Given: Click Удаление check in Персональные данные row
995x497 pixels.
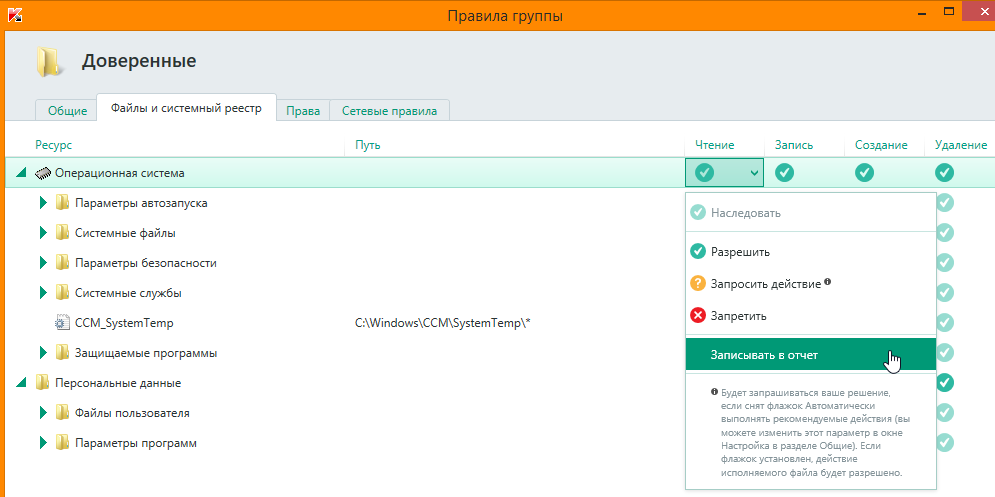Looking at the screenshot, I should 945,383.
